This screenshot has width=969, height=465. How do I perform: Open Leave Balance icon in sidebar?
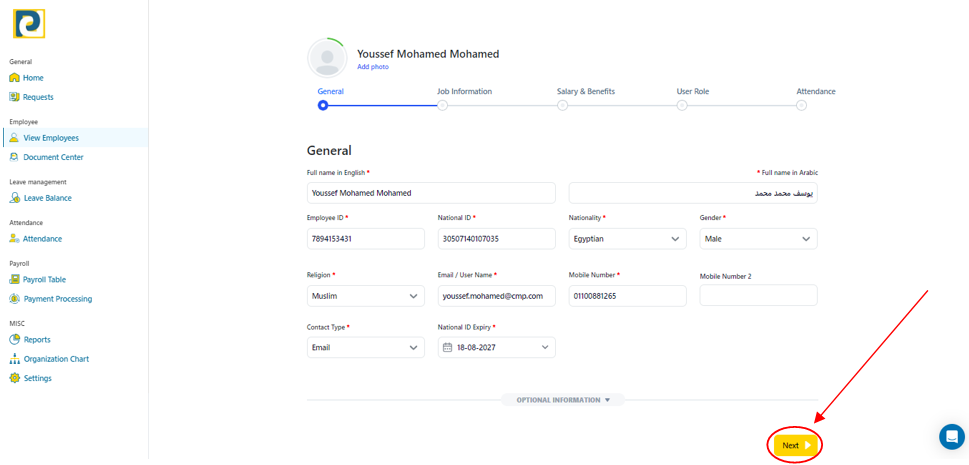tap(14, 198)
